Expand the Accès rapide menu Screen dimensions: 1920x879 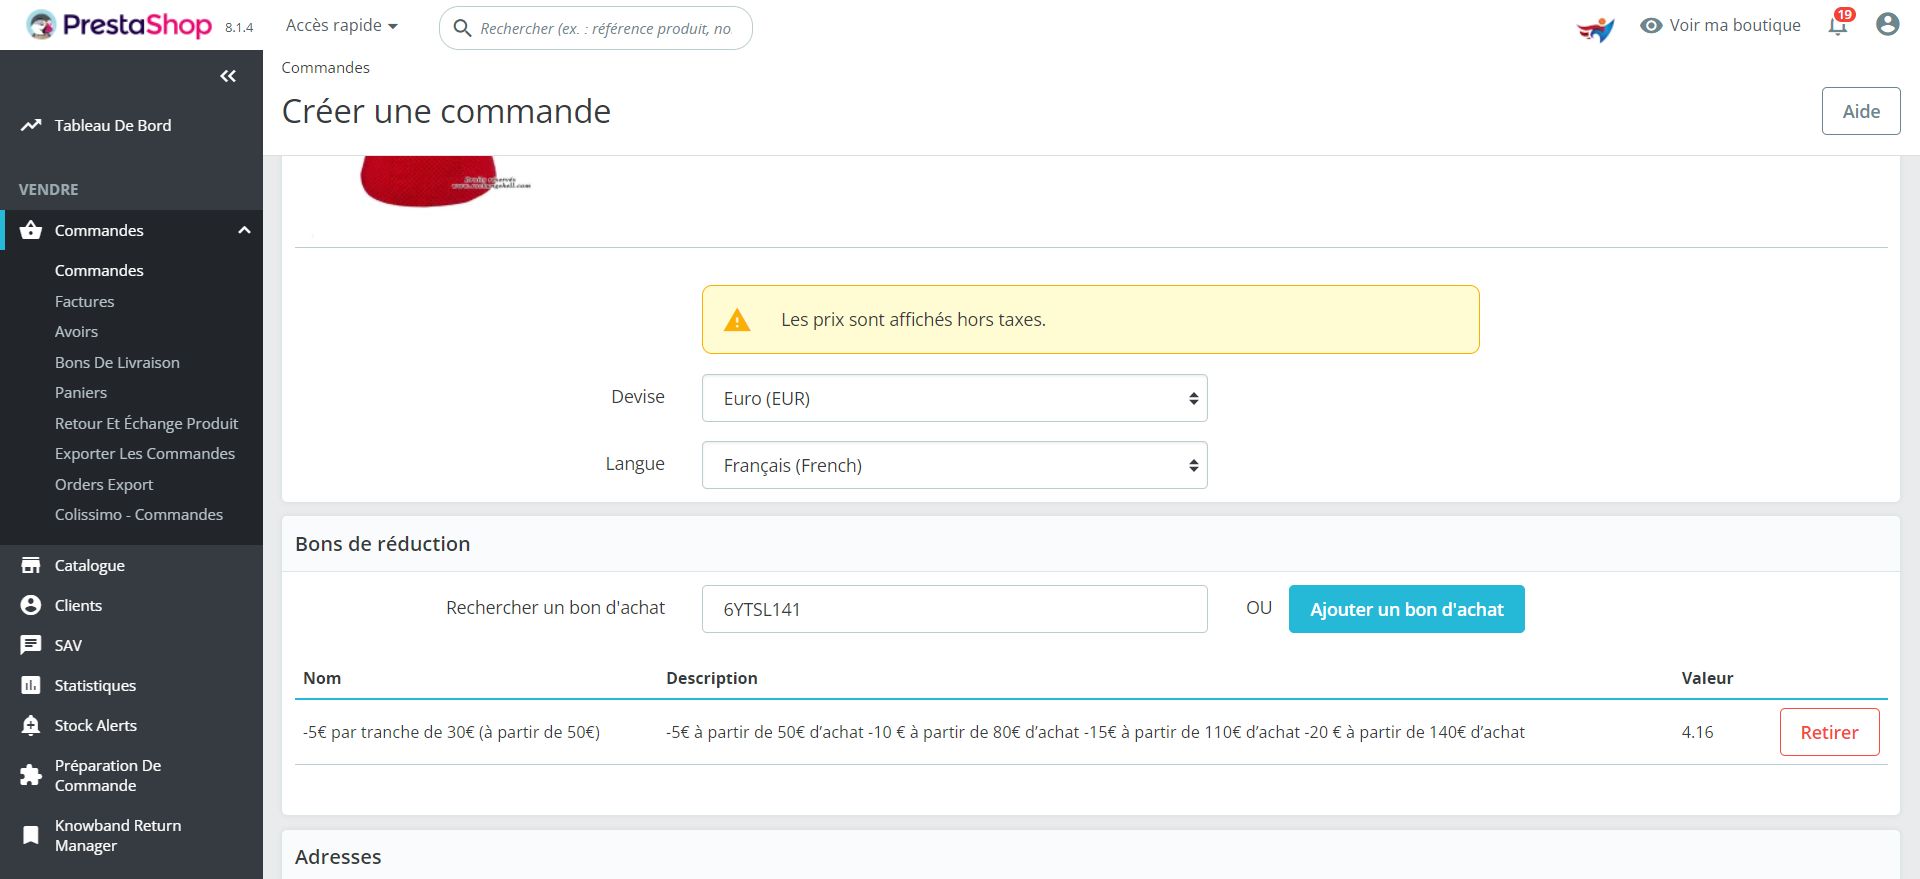point(341,26)
